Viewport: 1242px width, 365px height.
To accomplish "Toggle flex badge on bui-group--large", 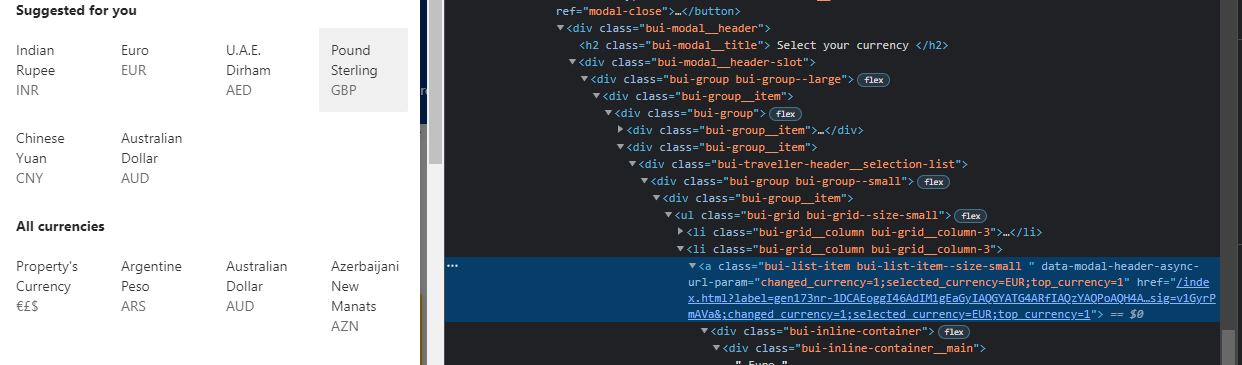I will [x=874, y=79].
